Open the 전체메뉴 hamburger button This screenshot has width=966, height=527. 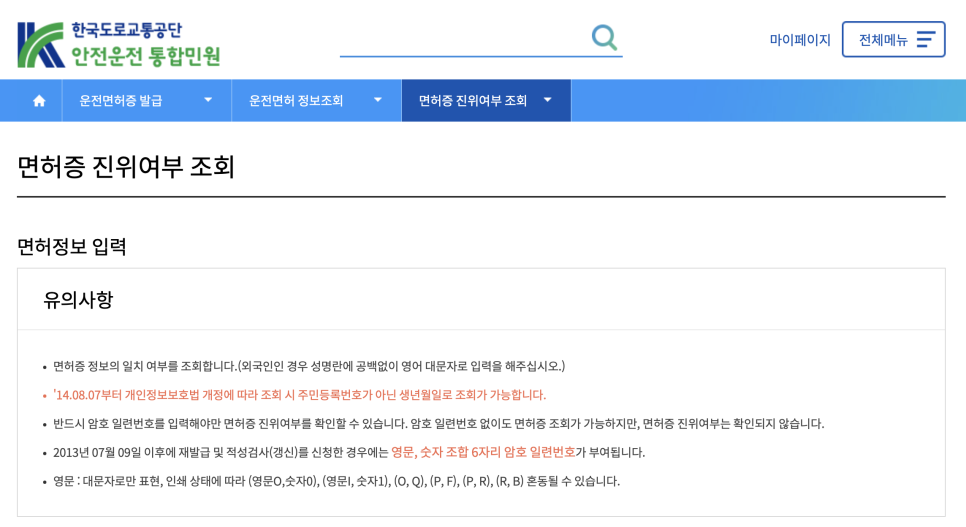(893, 39)
